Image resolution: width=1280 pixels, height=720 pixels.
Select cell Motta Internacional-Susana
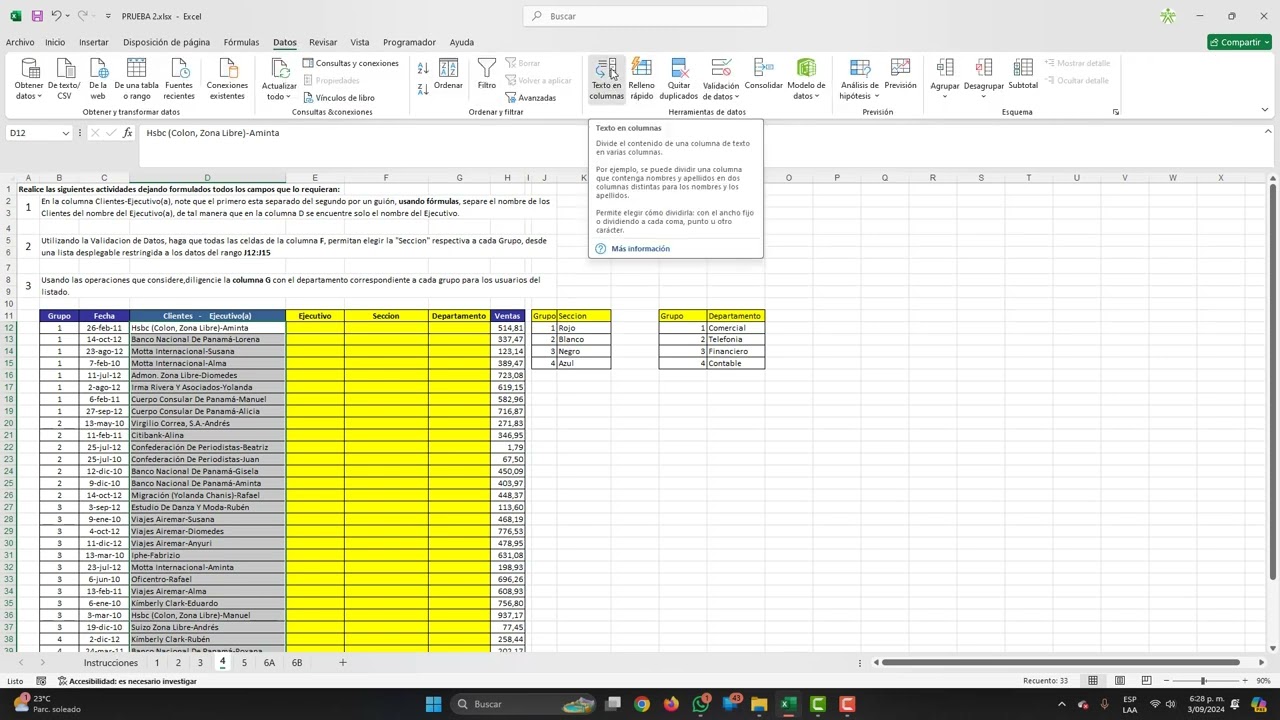207,351
